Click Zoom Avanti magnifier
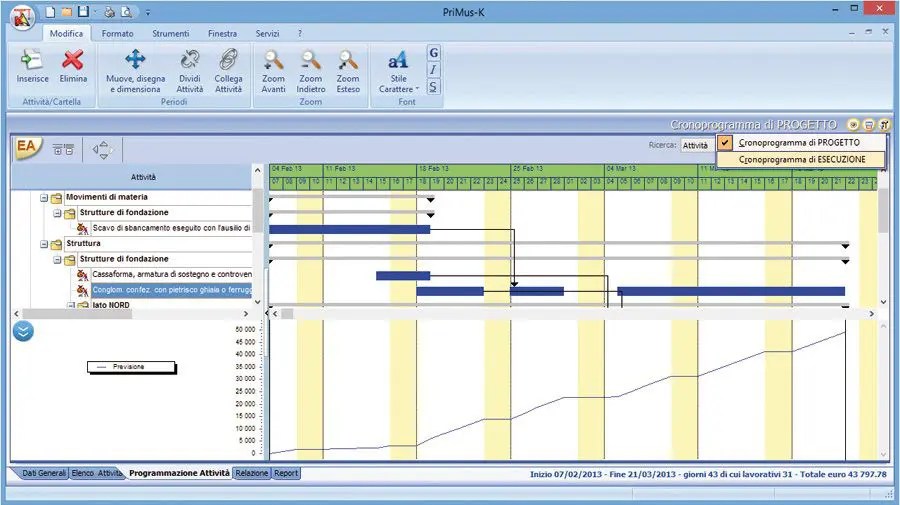The image size is (900, 505). pos(273,71)
